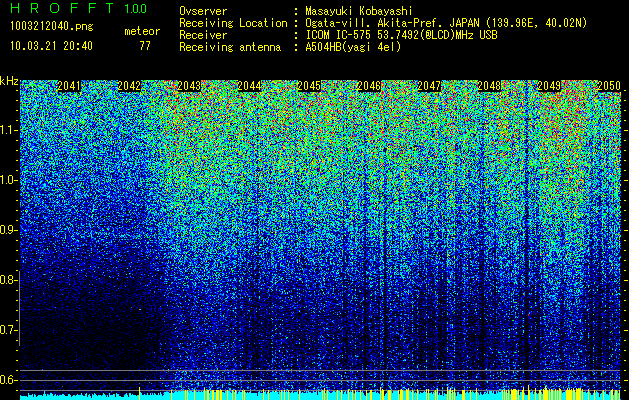Click the Ovserver field label

[x=203, y=11]
